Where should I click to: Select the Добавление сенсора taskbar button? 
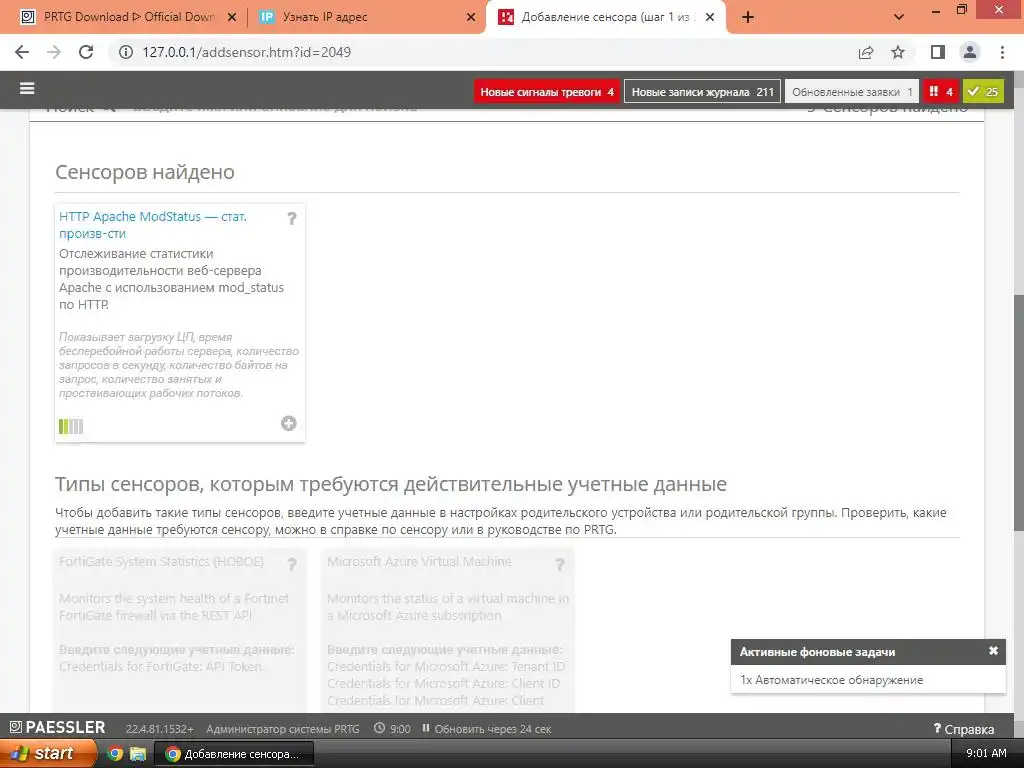[234, 754]
